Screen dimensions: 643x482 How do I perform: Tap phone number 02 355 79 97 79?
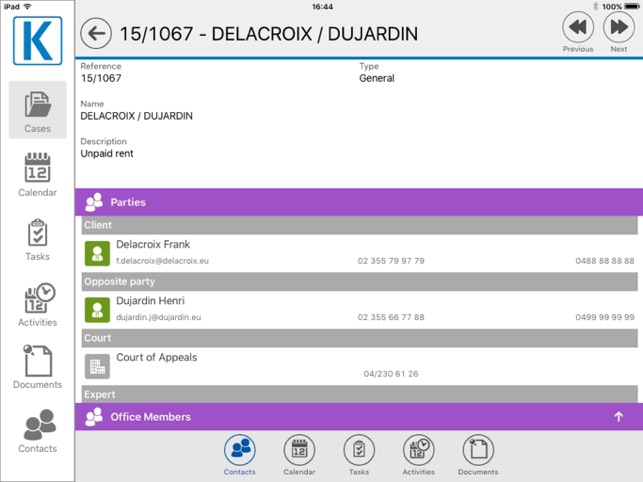pyautogui.click(x=391, y=261)
